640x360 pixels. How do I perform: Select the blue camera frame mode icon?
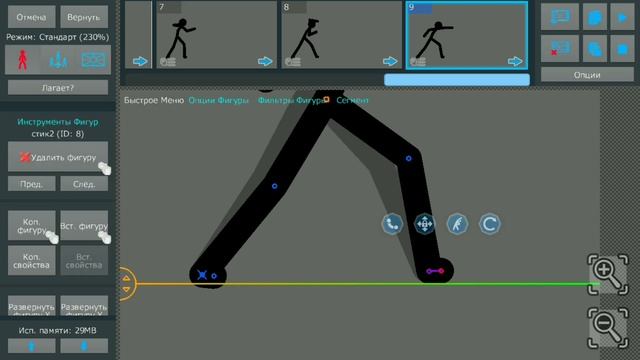[x=93, y=60]
